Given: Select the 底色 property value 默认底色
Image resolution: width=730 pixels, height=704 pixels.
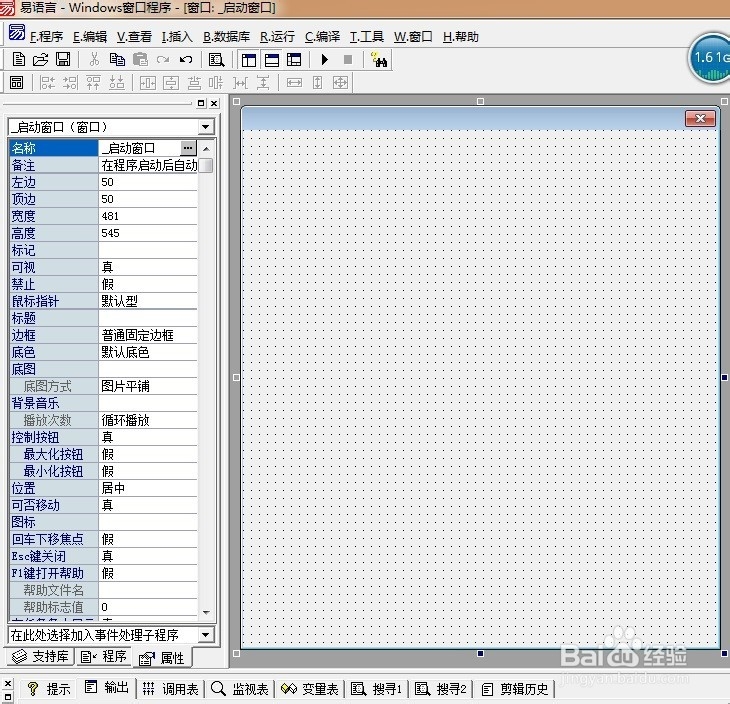Looking at the screenshot, I should [x=148, y=352].
